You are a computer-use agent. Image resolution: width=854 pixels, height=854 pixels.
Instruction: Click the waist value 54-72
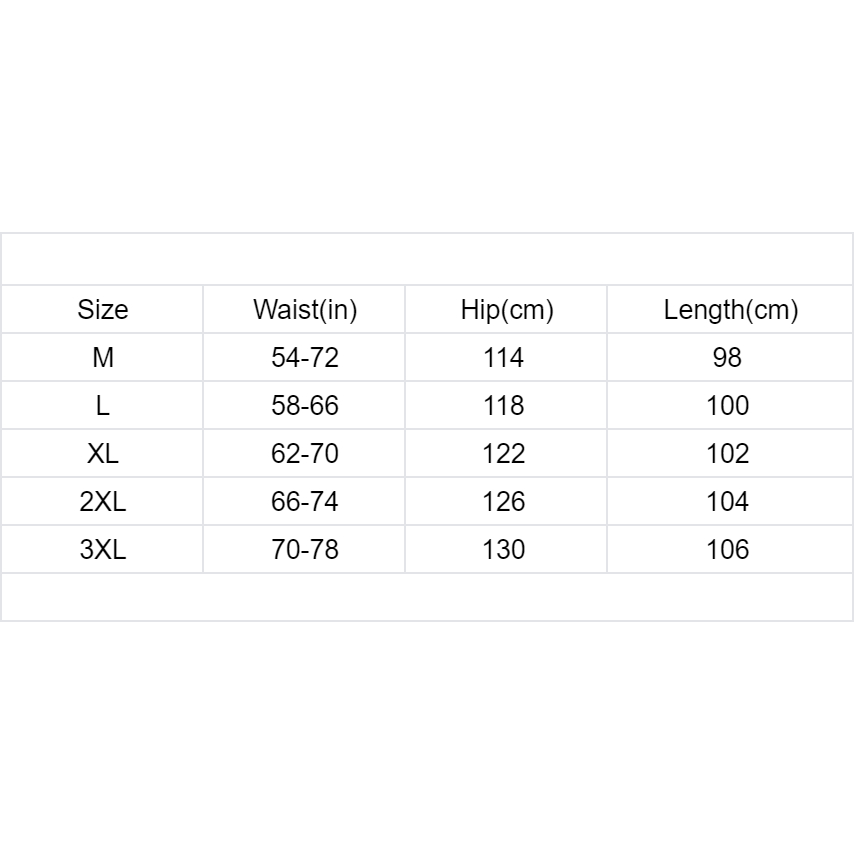[x=305, y=358]
